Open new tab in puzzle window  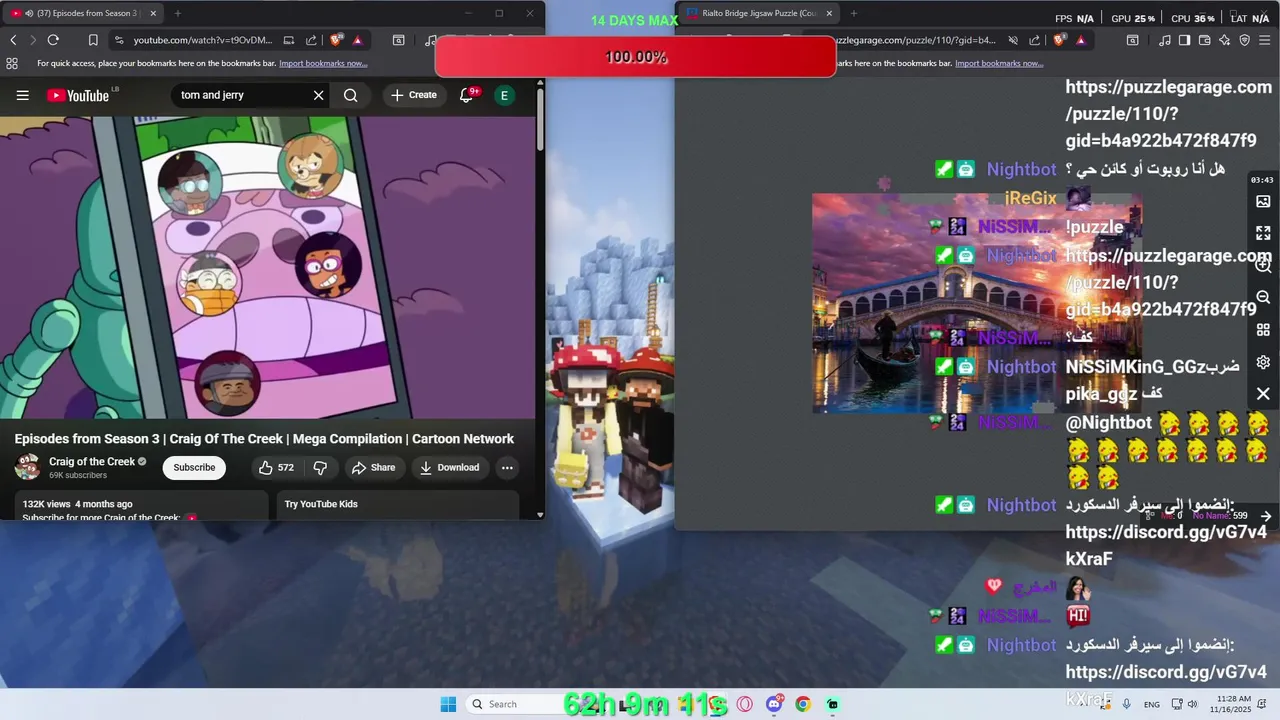click(853, 13)
